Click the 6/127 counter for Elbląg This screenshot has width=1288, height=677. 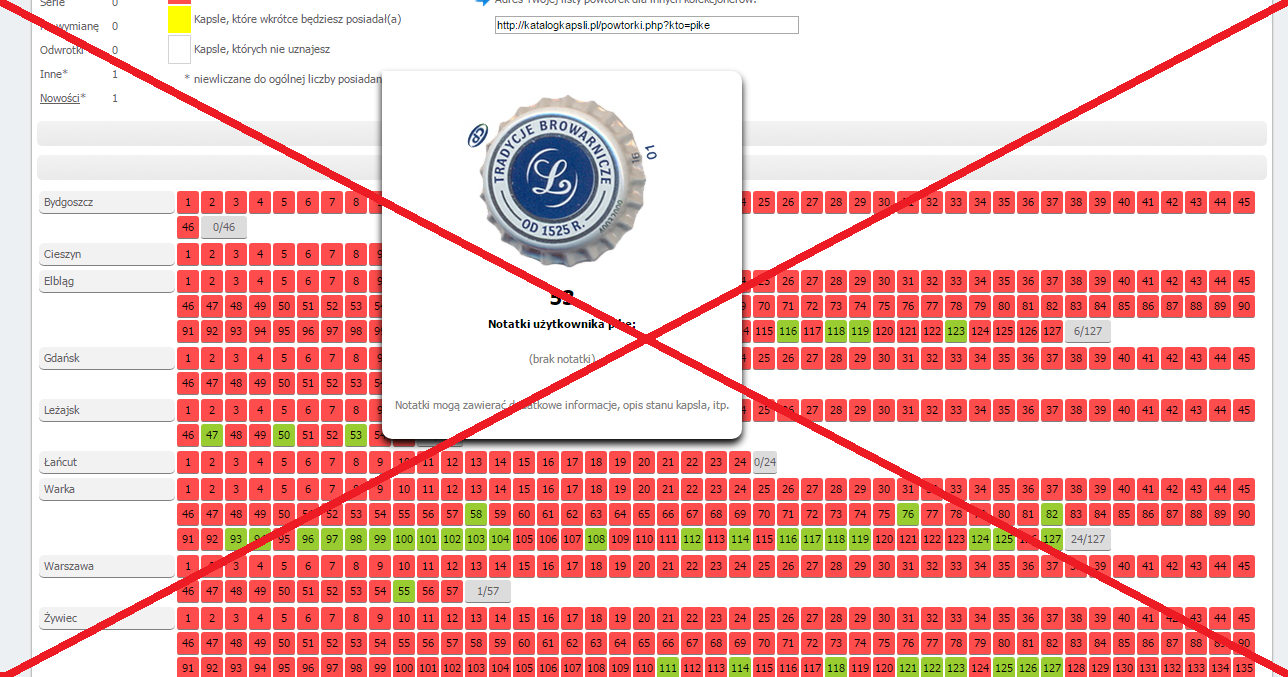(1087, 331)
